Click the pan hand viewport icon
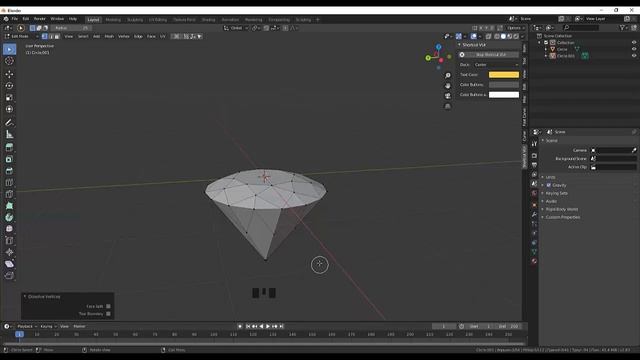 point(448,86)
